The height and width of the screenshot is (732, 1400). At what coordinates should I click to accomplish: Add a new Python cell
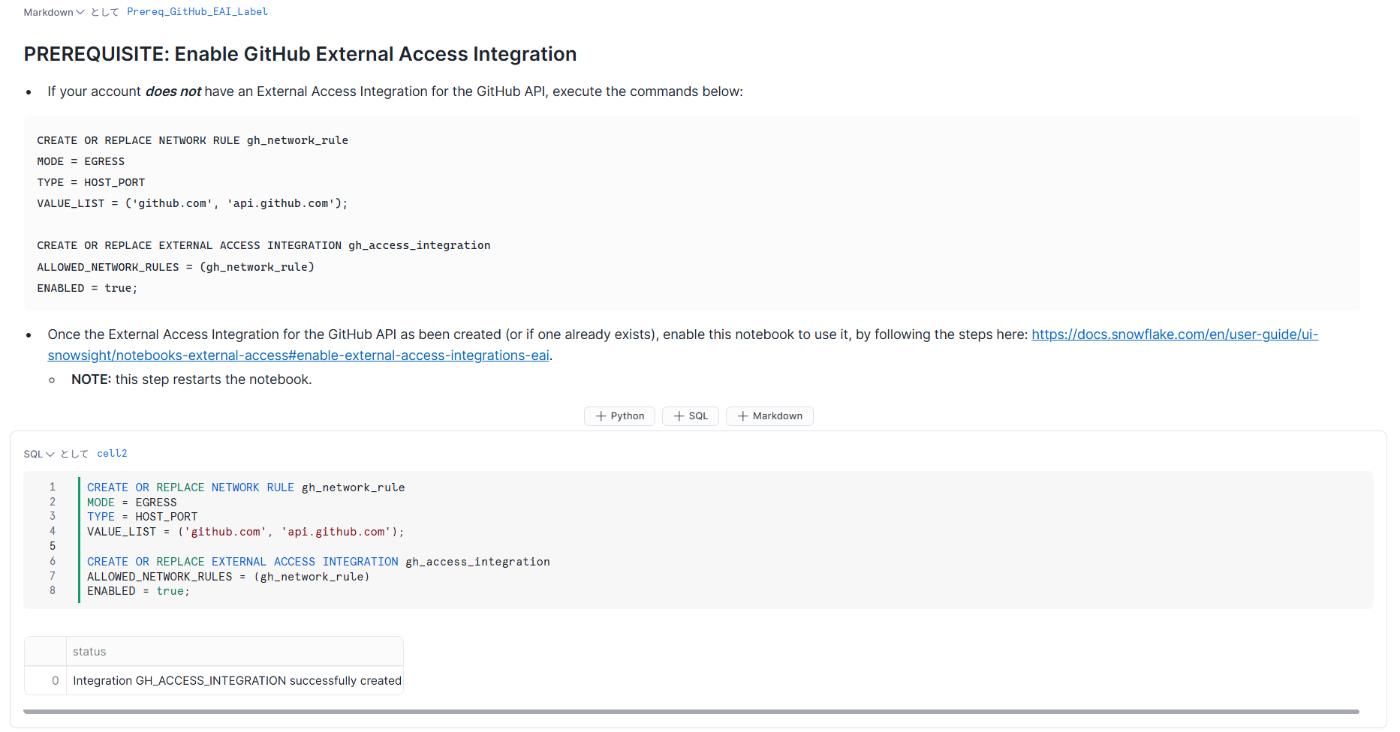[x=620, y=416]
